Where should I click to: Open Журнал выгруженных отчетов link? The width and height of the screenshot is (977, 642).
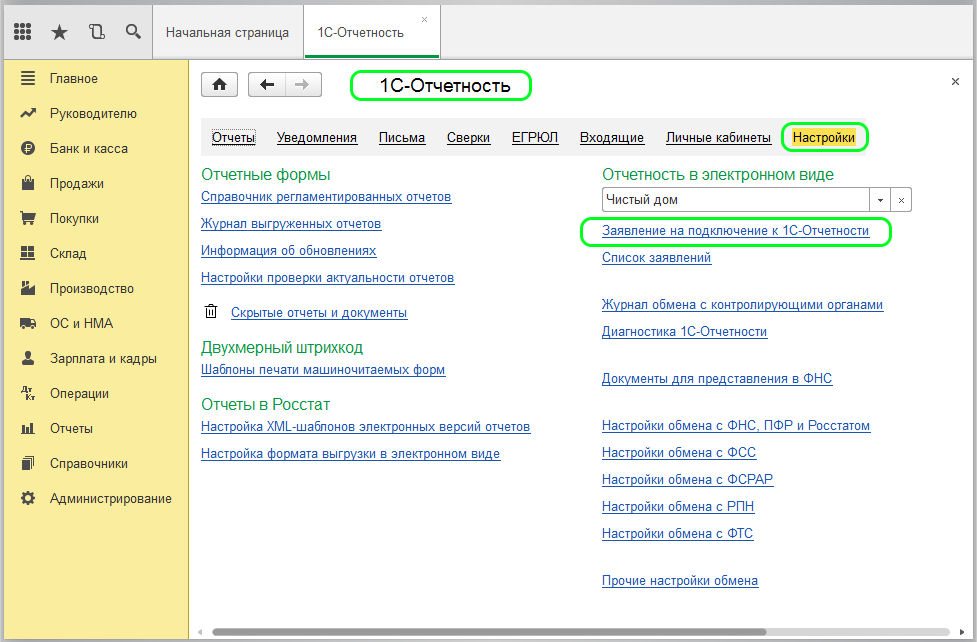[x=291, y=224]
